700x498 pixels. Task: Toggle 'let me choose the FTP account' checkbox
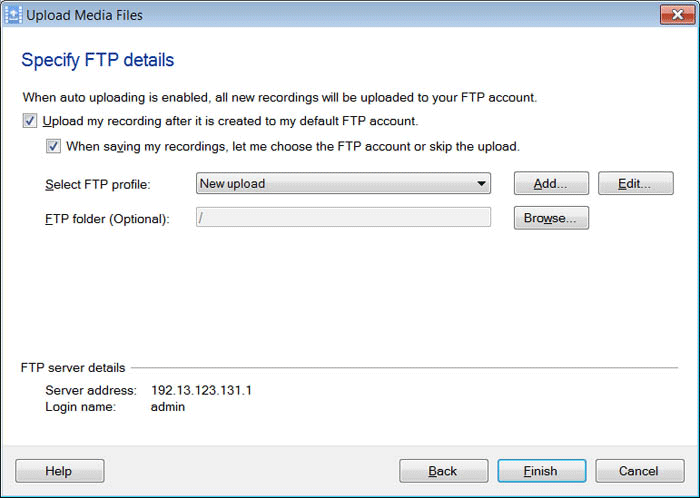53,146
